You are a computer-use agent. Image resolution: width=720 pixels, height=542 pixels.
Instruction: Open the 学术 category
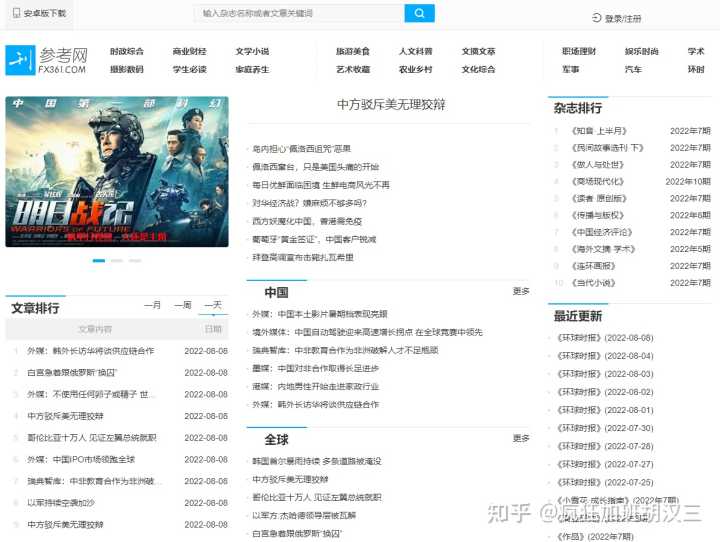[x=696, y=51]
